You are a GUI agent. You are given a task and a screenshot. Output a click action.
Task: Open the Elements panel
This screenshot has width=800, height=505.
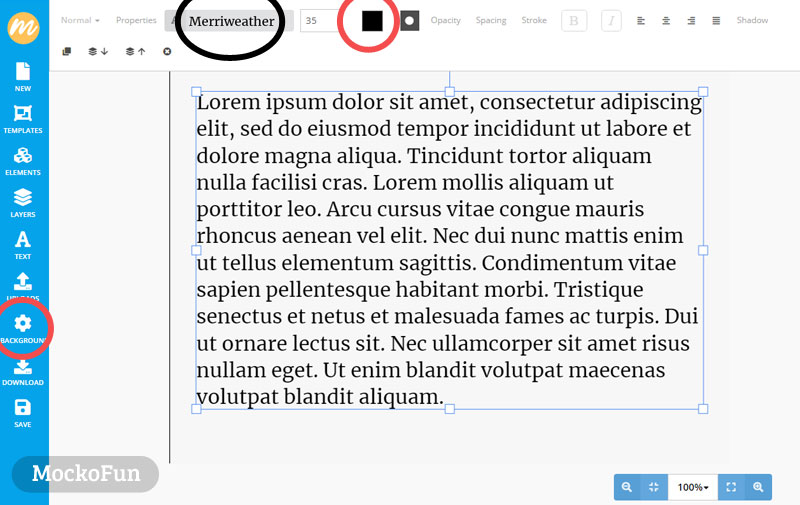tap(23, 161)
